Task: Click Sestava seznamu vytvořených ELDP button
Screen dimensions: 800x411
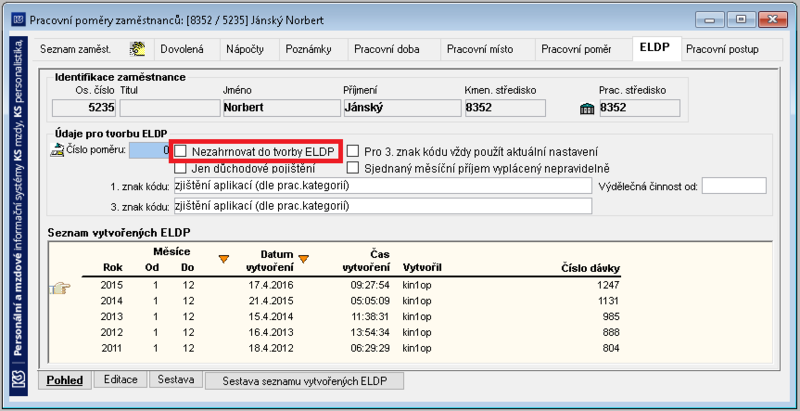Action: point(305,381)
